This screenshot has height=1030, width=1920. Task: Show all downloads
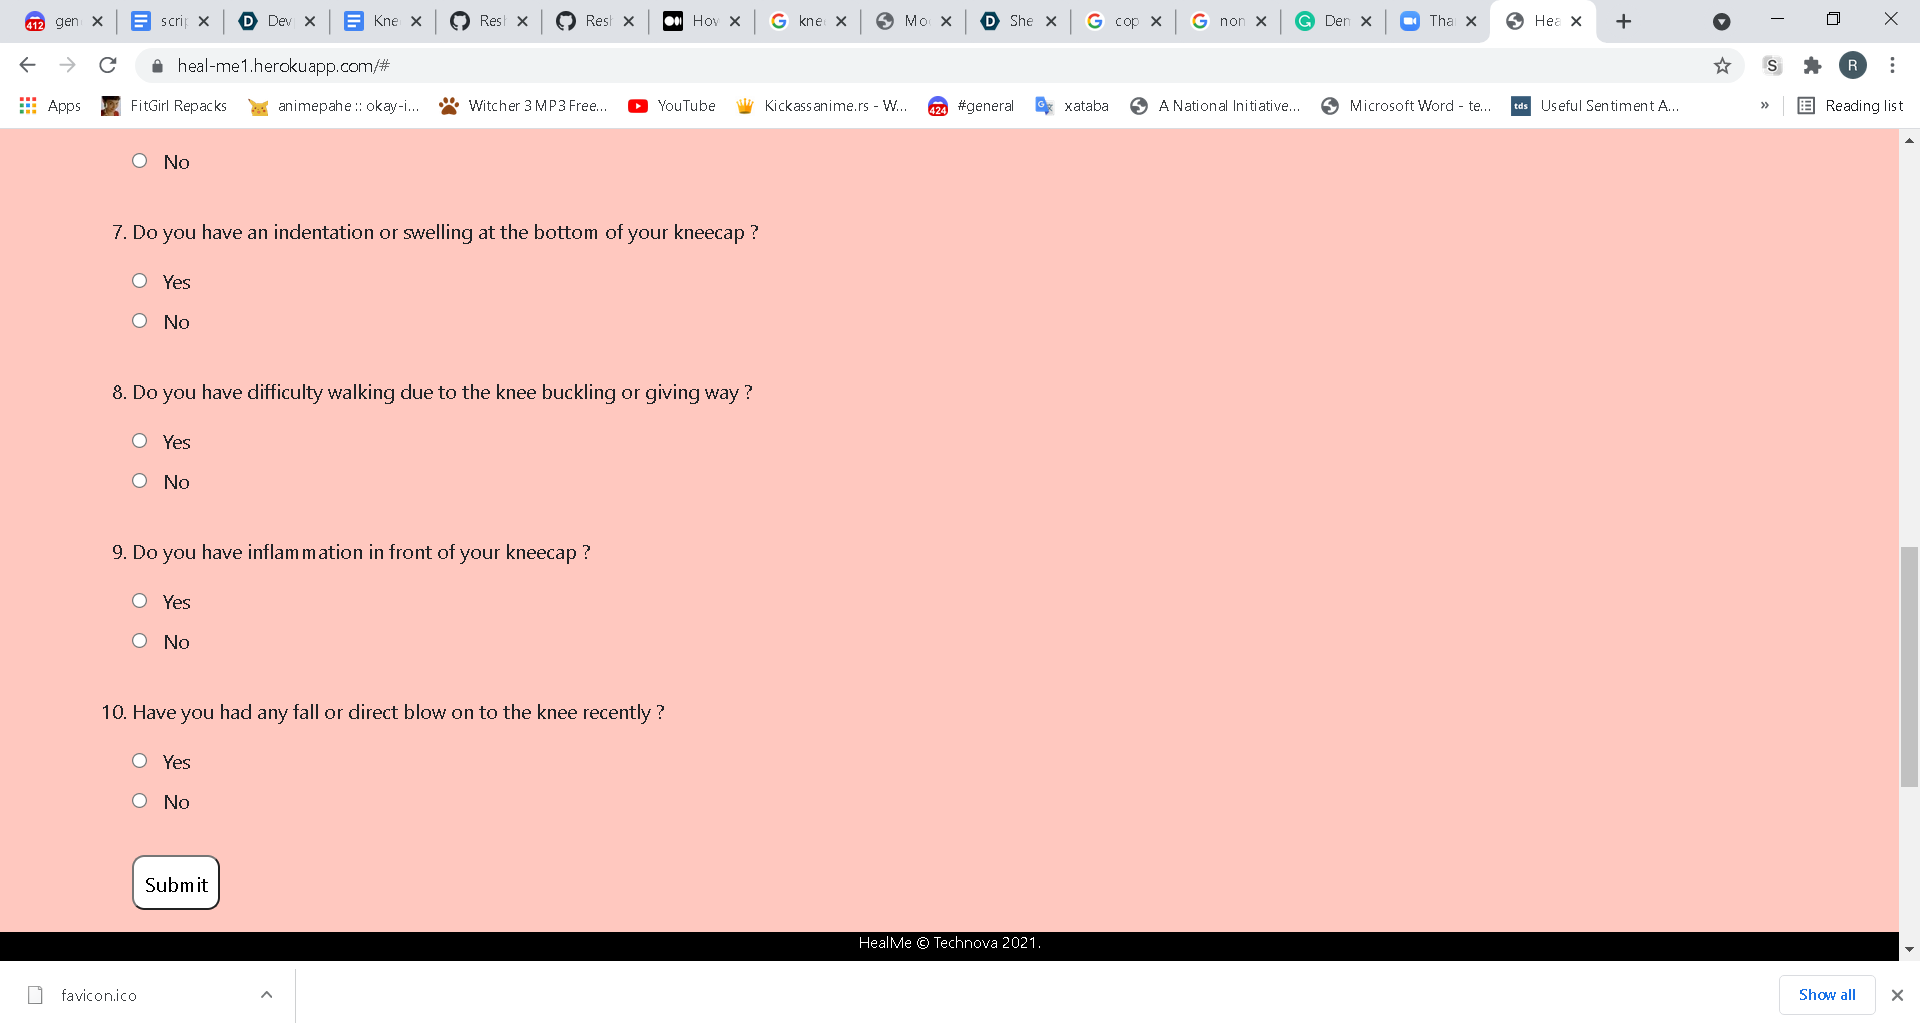(x=1826, y=994)
